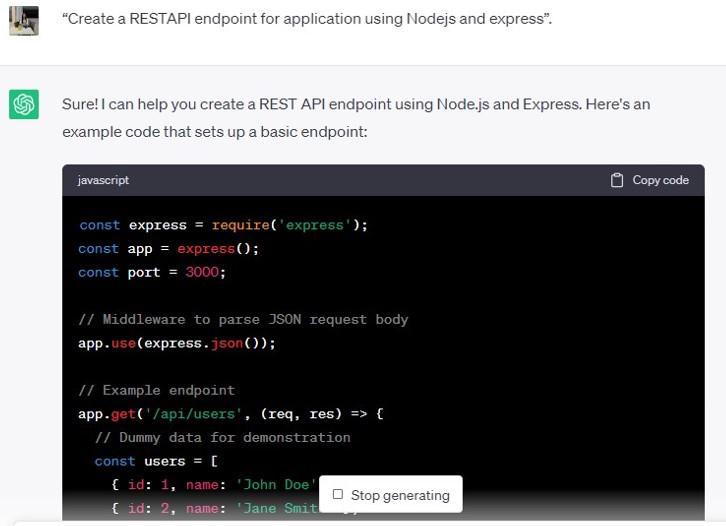Click the Example endpoint comment
726x526 pixels.
pyautogui.click(x=156, y=390)
